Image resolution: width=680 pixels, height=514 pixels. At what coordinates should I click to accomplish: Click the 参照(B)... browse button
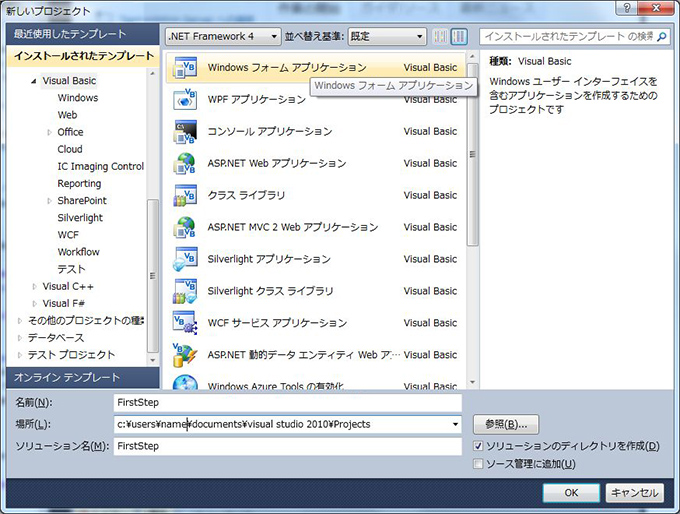coord(506,424)
